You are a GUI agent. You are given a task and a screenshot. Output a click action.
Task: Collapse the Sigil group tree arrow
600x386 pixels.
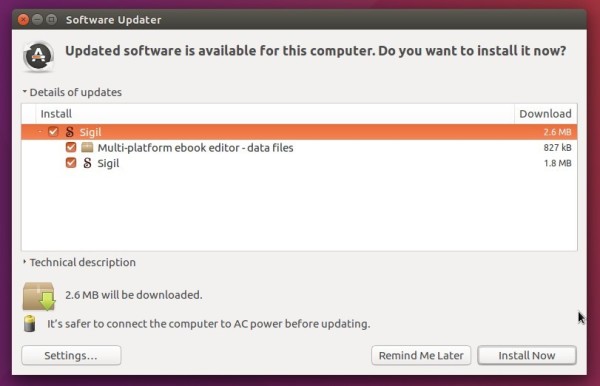[x=40, y=132]
